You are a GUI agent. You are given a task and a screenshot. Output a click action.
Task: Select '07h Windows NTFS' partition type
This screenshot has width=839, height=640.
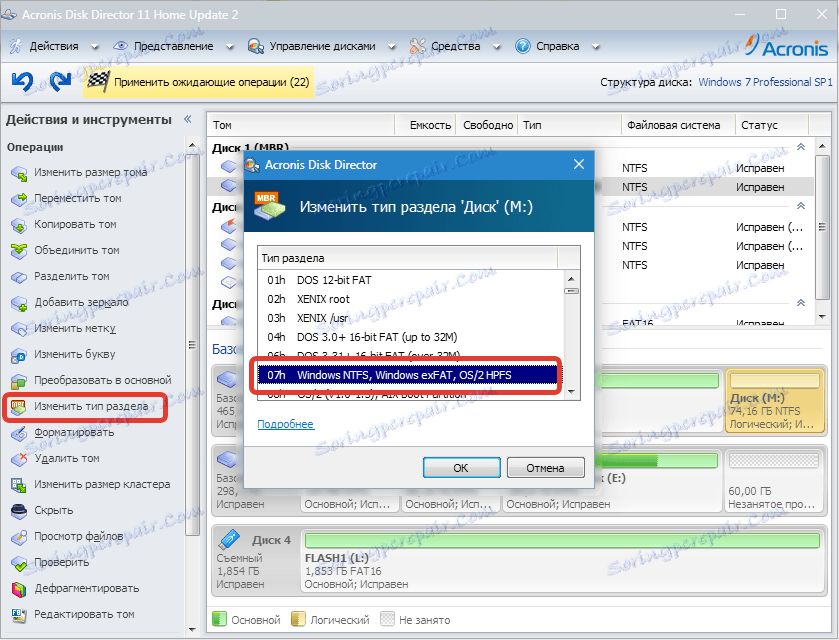click(x=408, y=375)
